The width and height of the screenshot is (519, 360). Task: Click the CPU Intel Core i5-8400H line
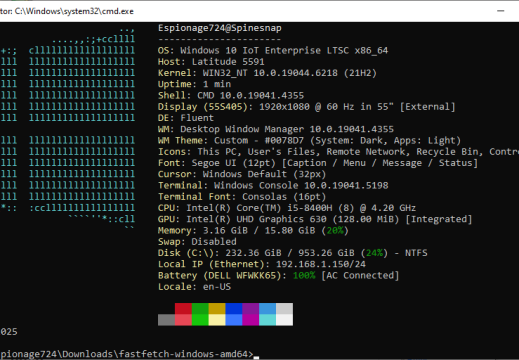(287, 208)
